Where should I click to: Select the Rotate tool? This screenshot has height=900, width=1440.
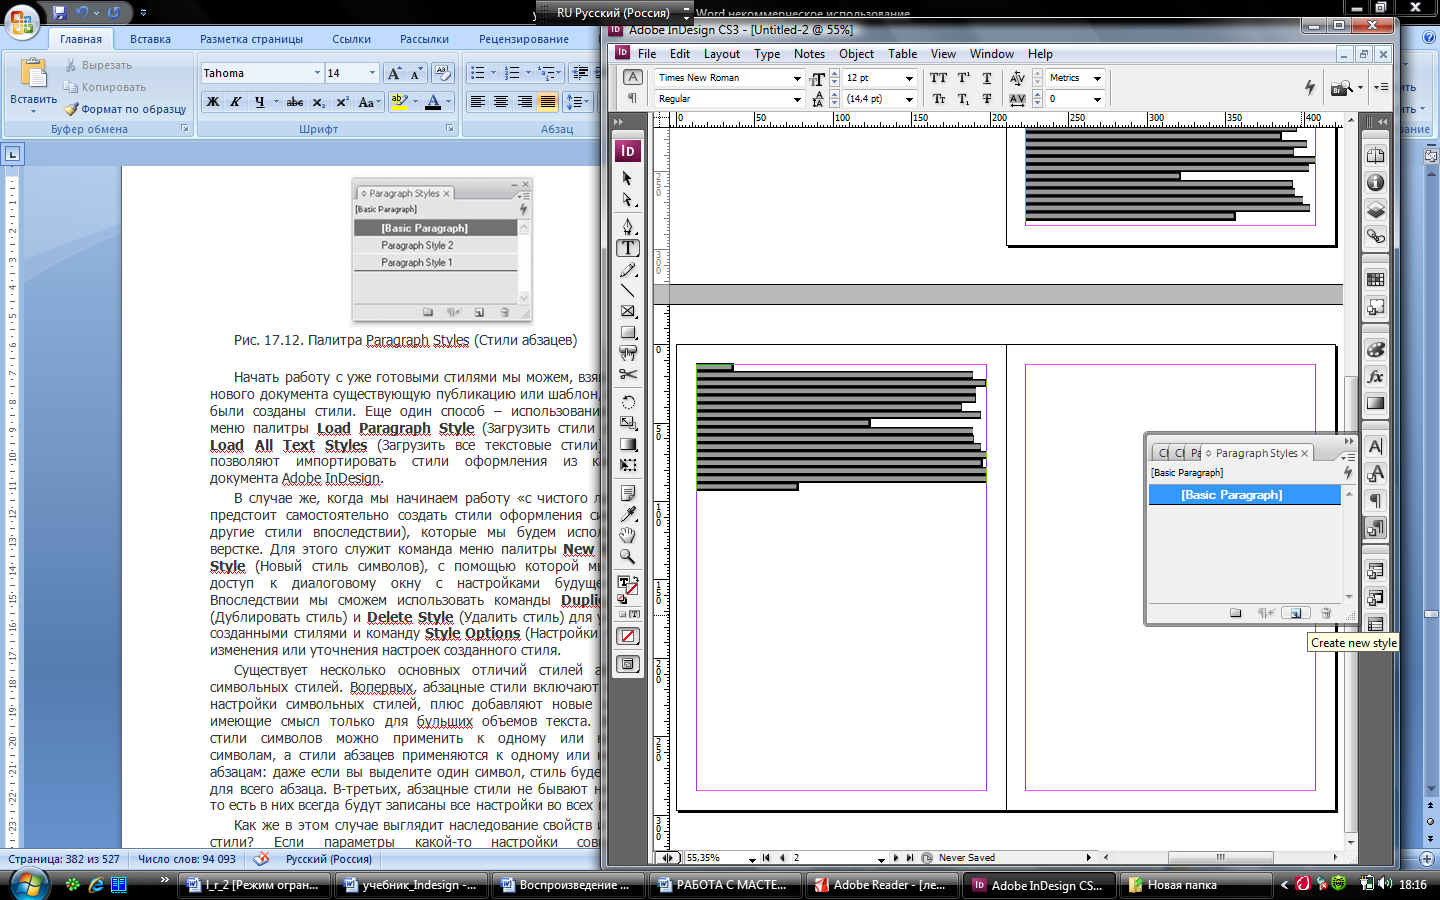[627, 402]
